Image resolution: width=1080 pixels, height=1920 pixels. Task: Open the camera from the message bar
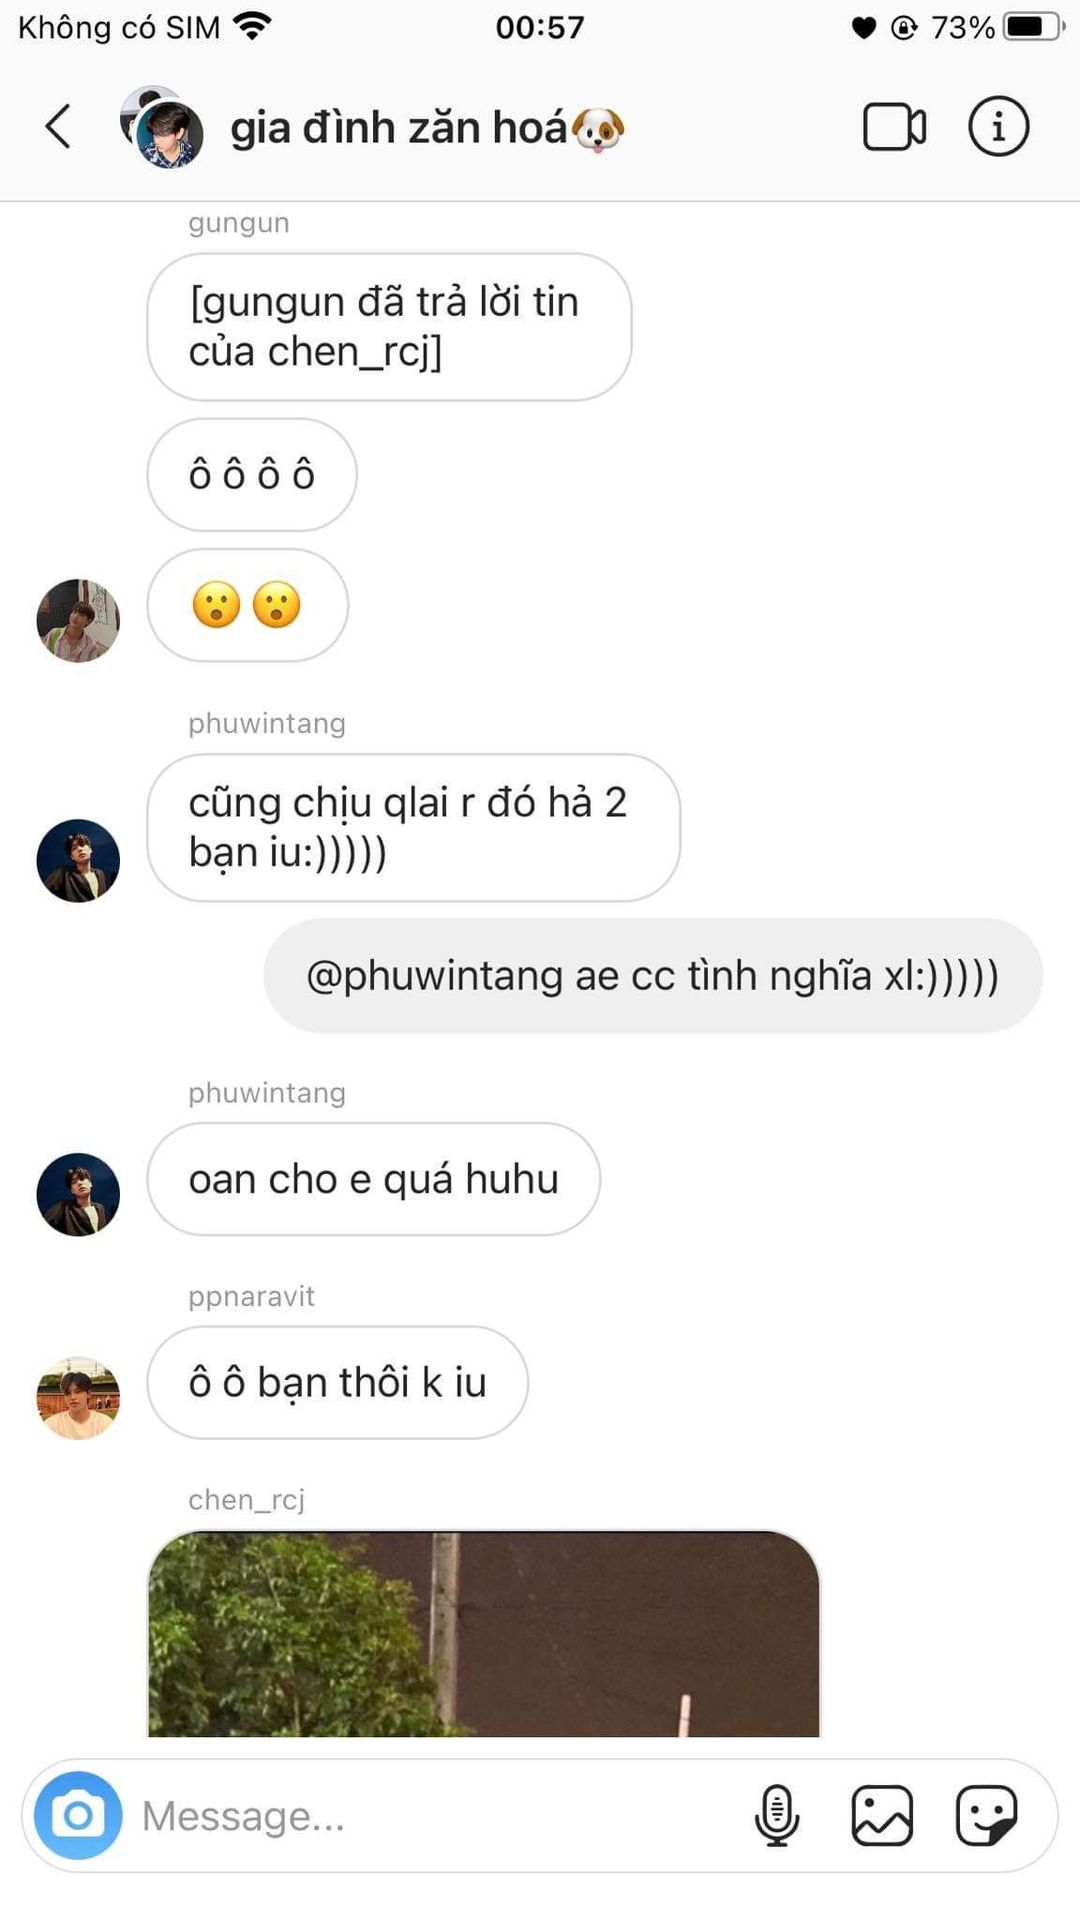[x=78, y=1815]
